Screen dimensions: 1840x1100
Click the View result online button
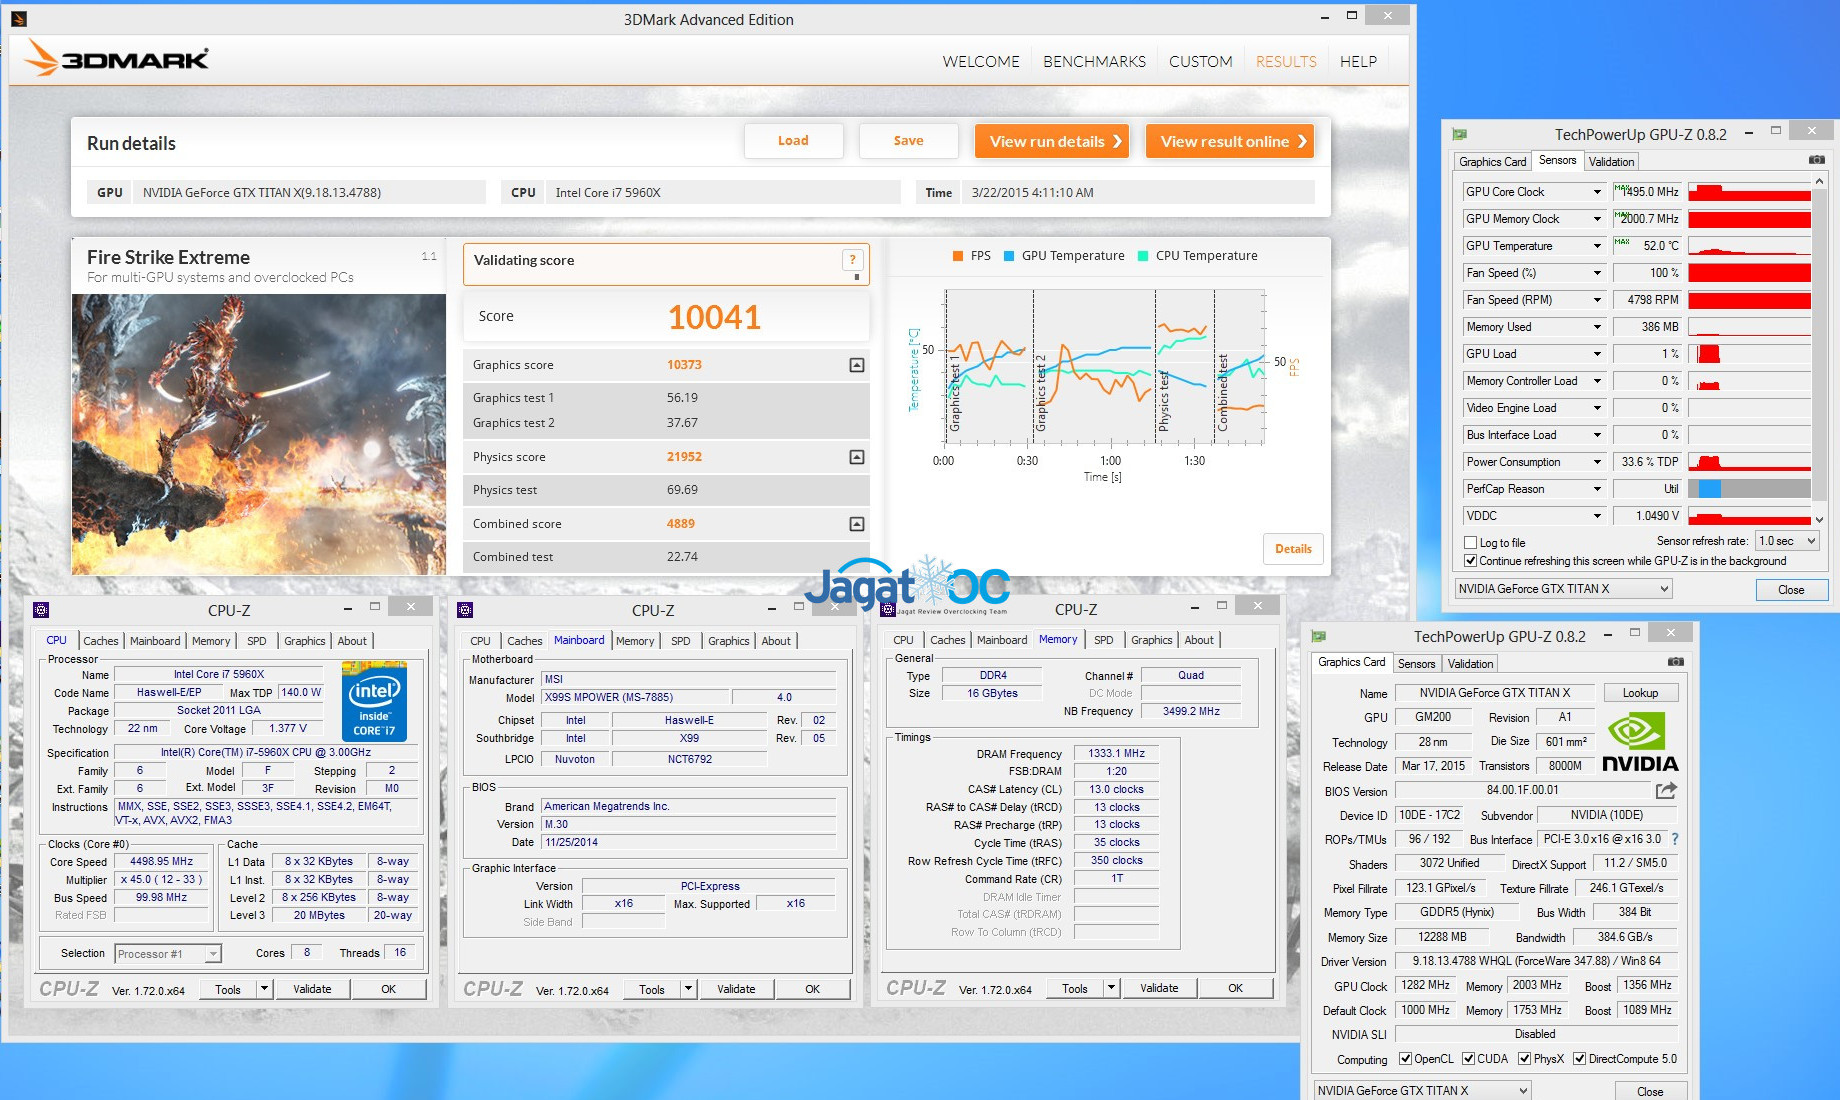pyautogui.click(x=1230, y=141)
